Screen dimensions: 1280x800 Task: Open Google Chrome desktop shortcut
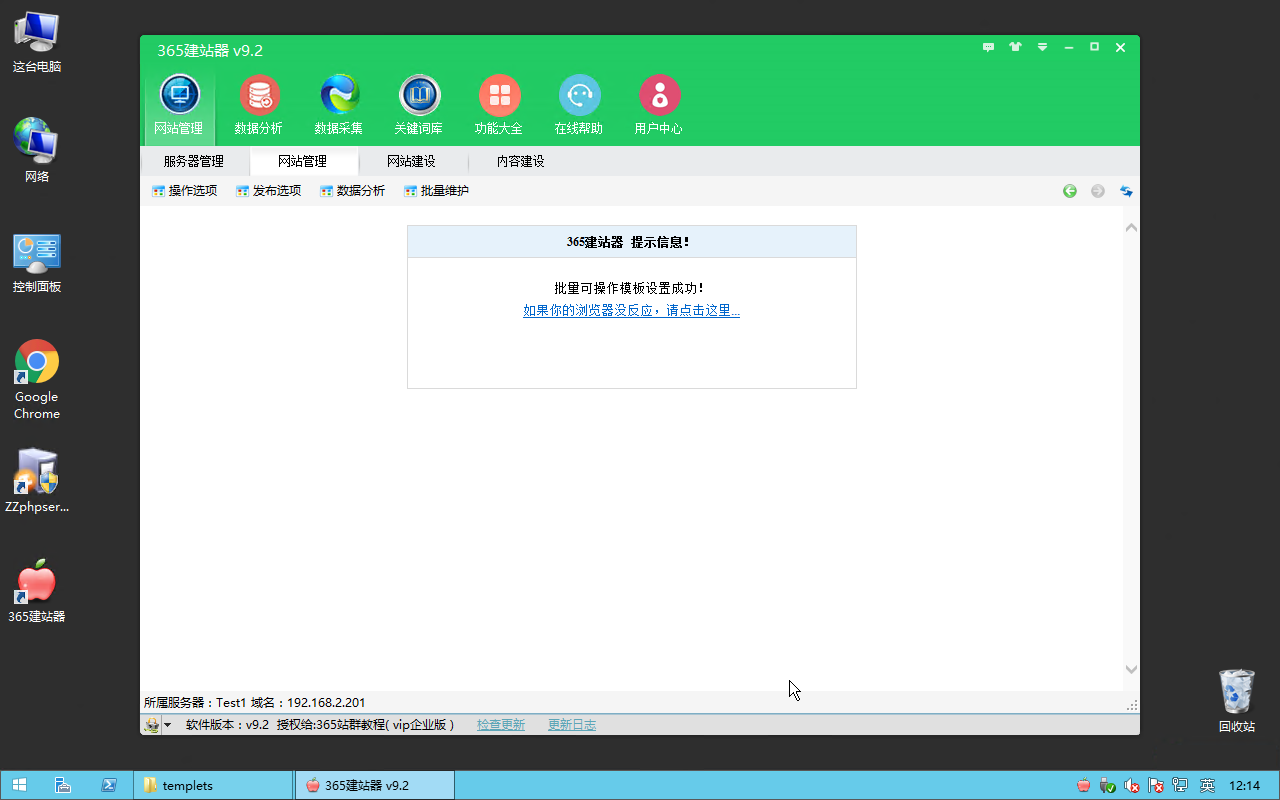coord(37,380)
